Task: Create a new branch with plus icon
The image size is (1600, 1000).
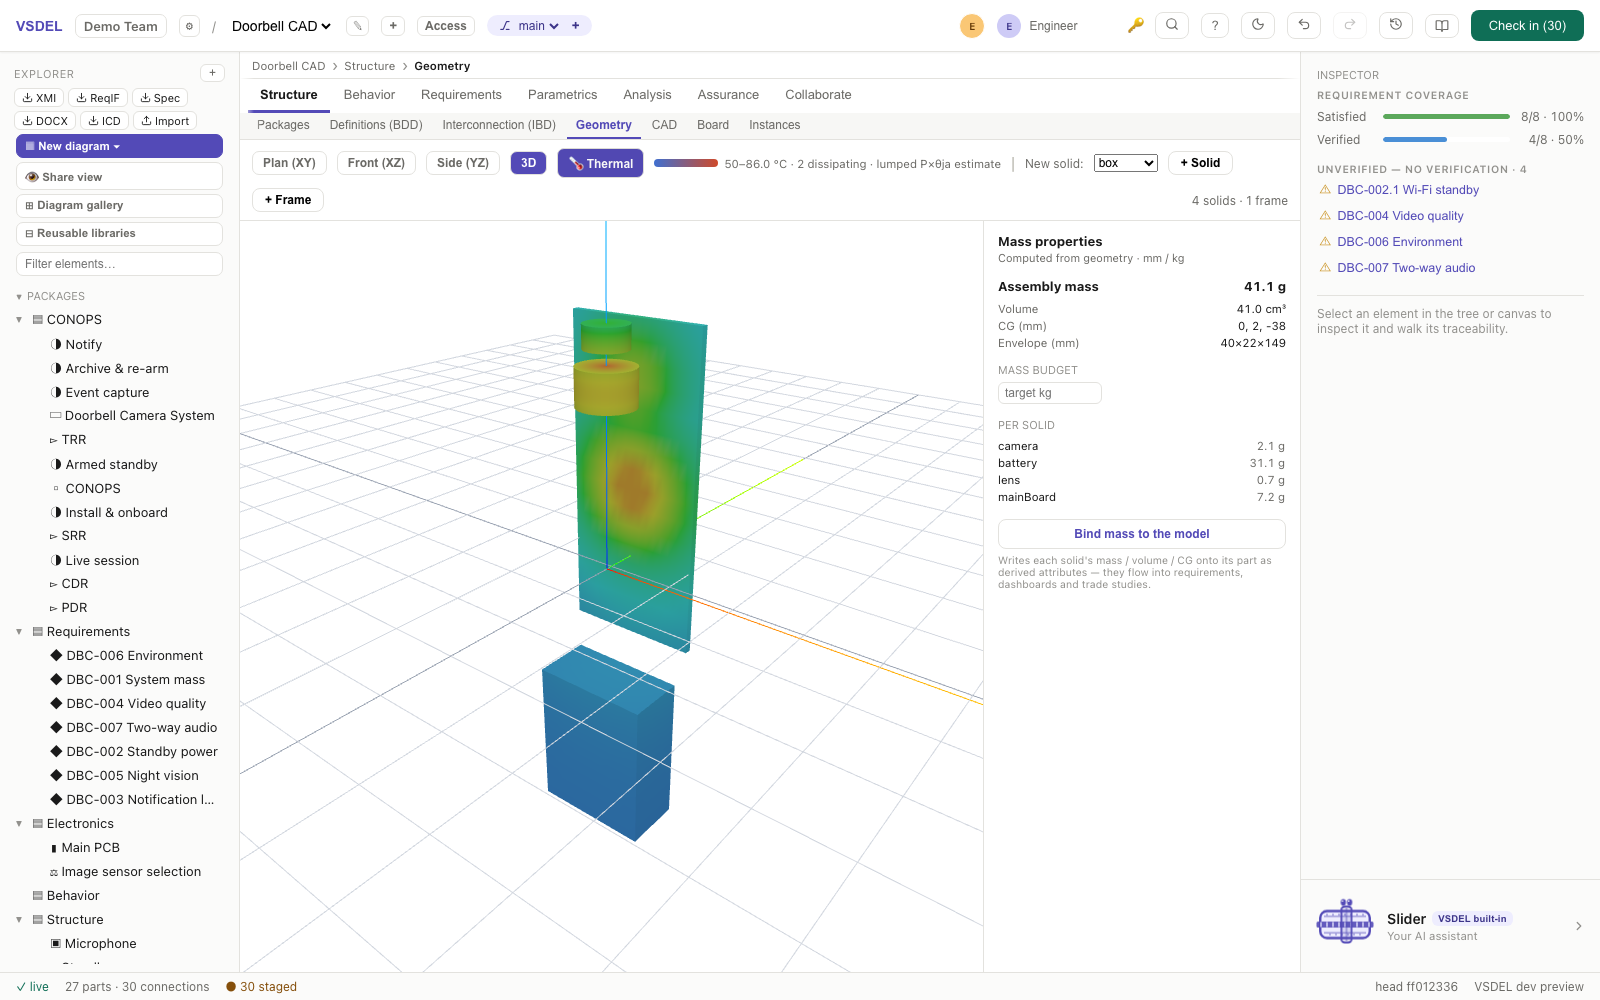Action: pyautogui.click(x=575, y=26)
